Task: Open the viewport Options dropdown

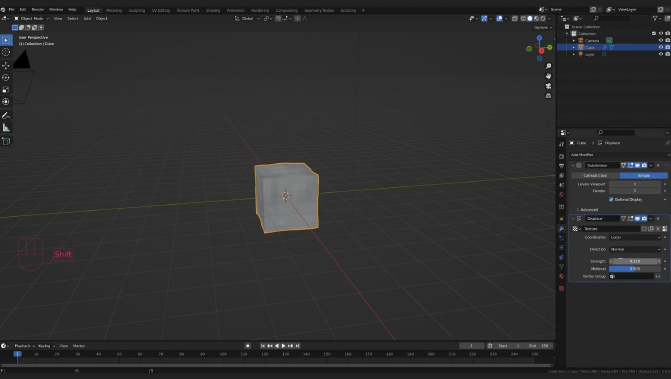Action: (x=543, y=27)
